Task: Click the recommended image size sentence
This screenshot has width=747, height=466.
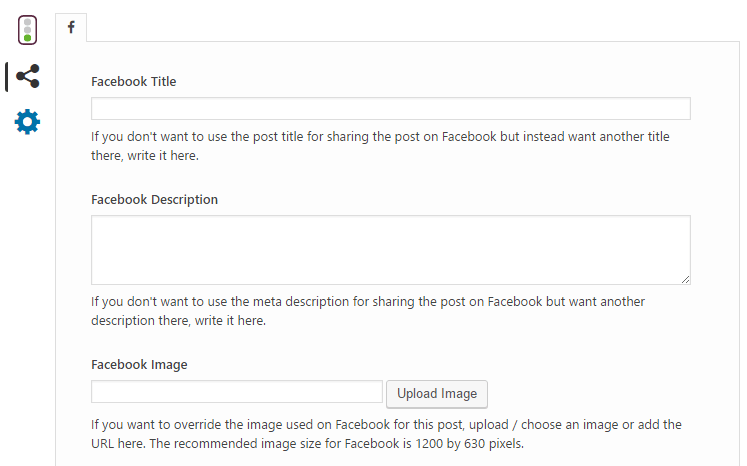Action: coord(337,444)
